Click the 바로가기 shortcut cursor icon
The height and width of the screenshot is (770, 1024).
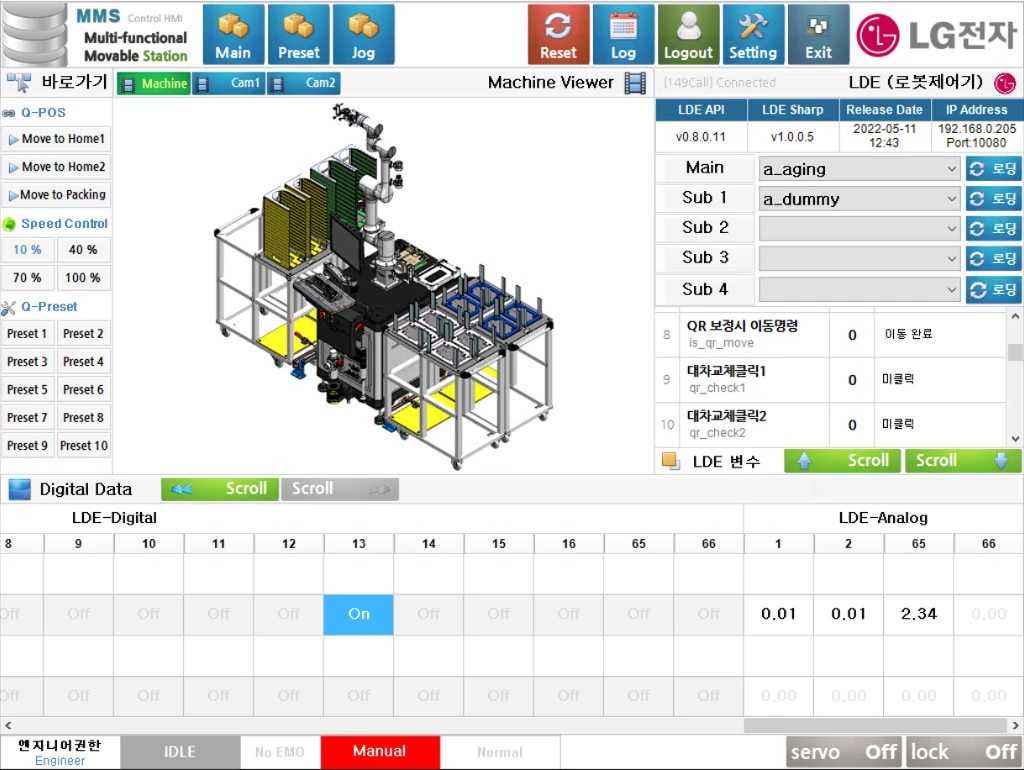coord(18,83)
